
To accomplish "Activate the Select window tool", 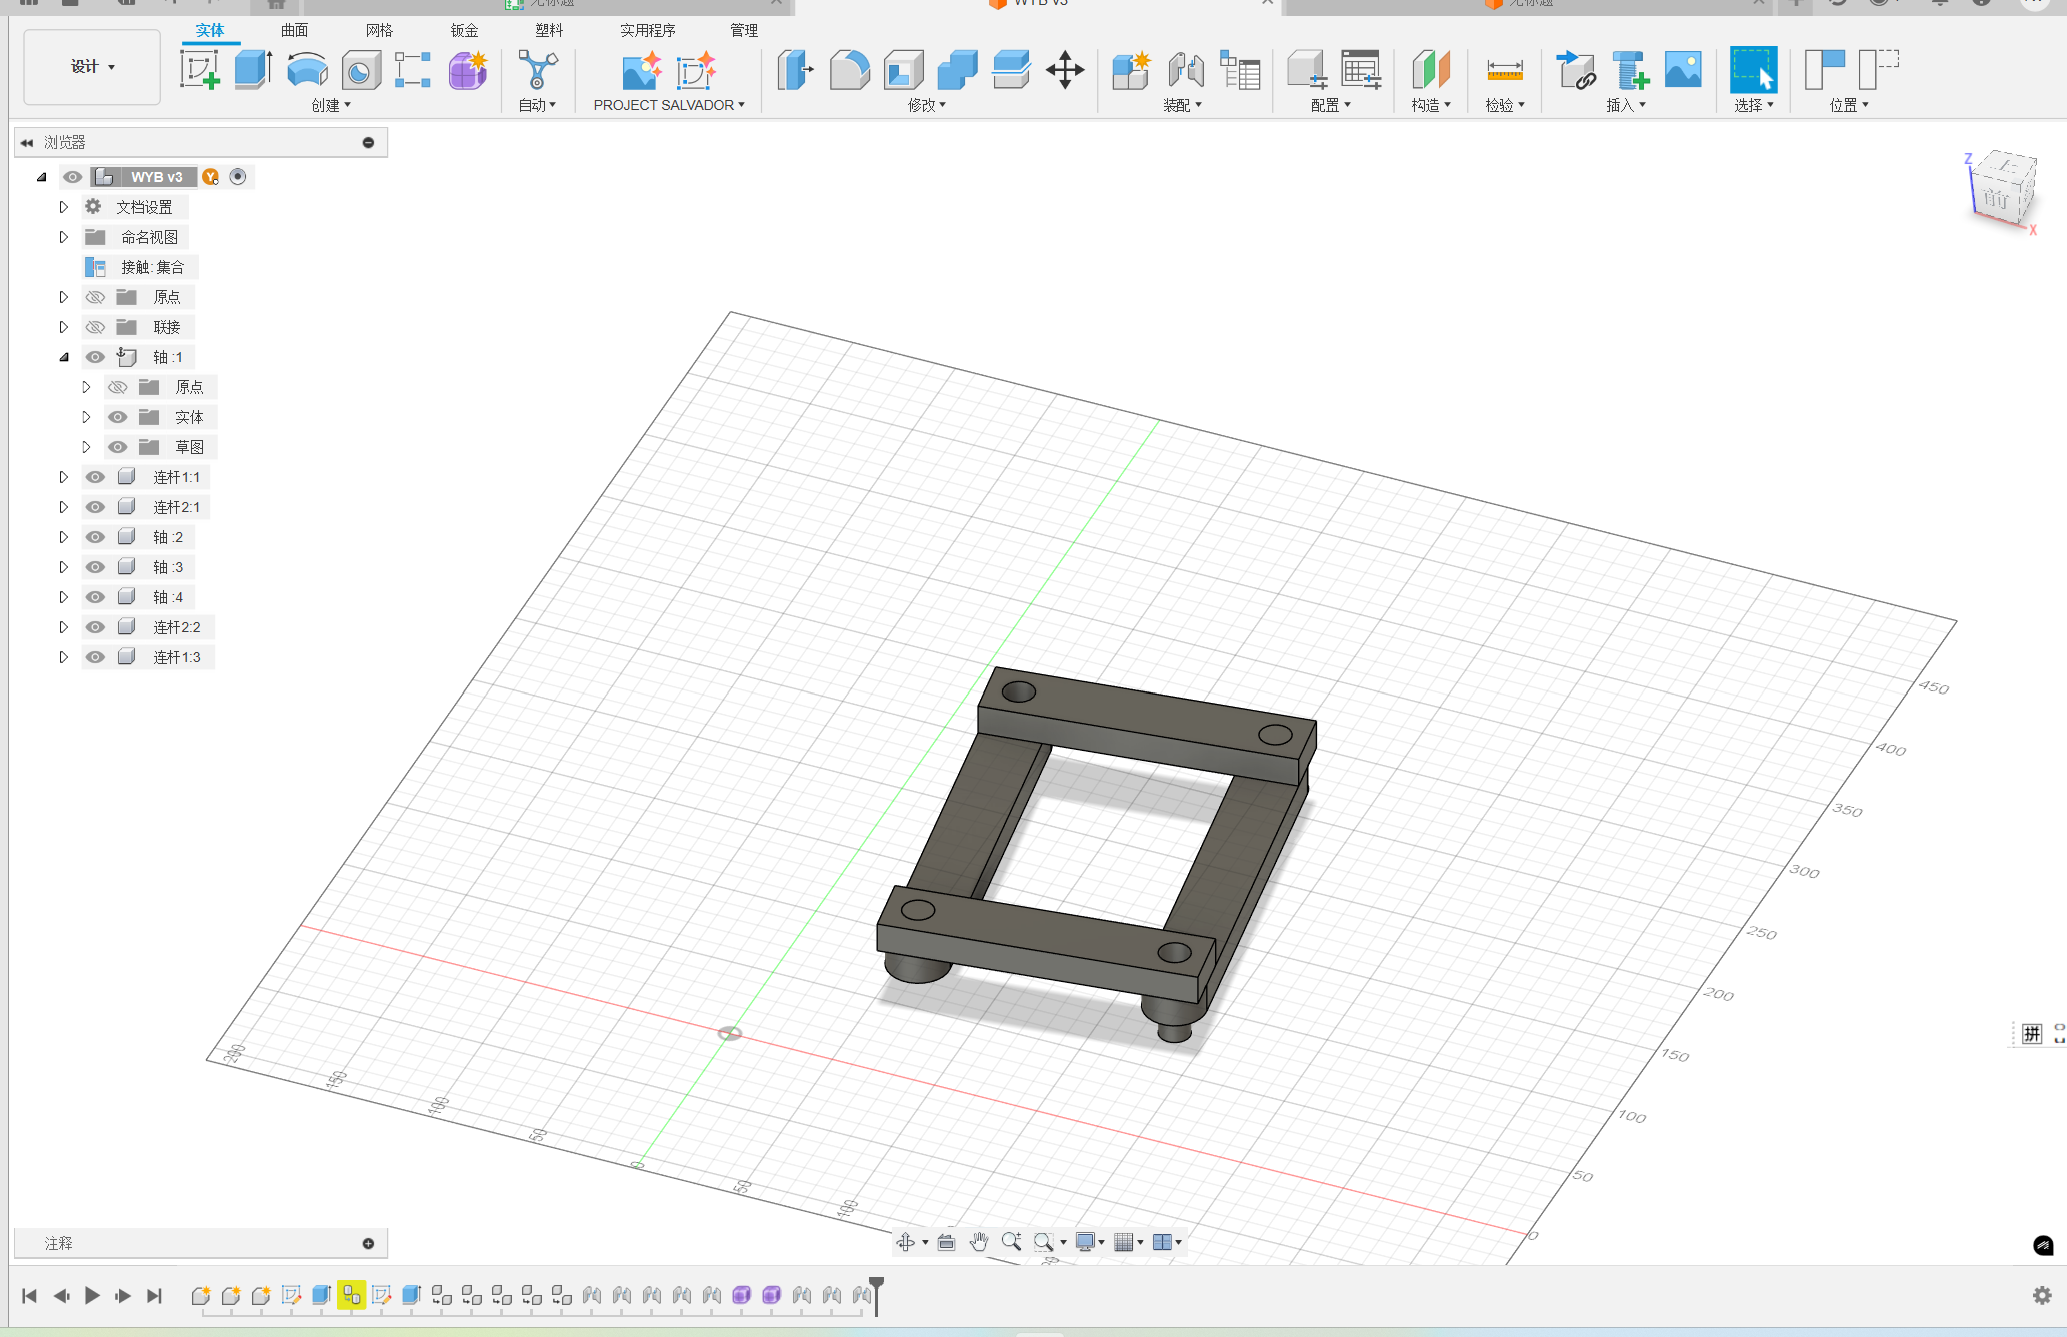I will coord(1753,70).
